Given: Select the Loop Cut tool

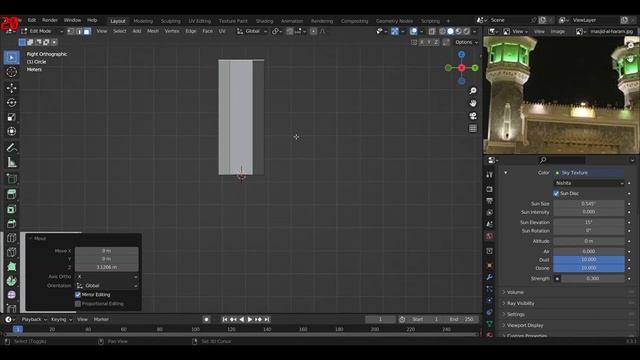Looking at the screenshot, I should [x=11, y=238].
